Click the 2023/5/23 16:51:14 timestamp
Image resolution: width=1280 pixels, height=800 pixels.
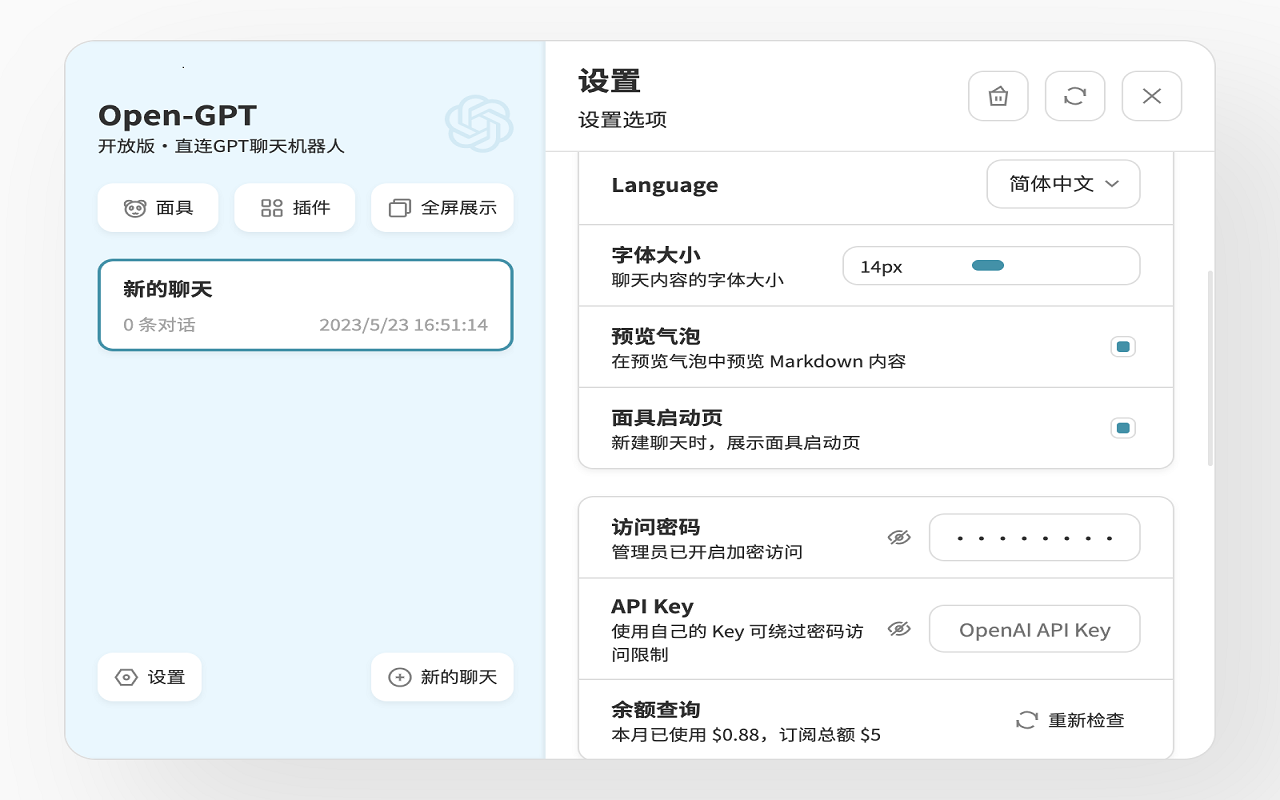pos(404,325)
